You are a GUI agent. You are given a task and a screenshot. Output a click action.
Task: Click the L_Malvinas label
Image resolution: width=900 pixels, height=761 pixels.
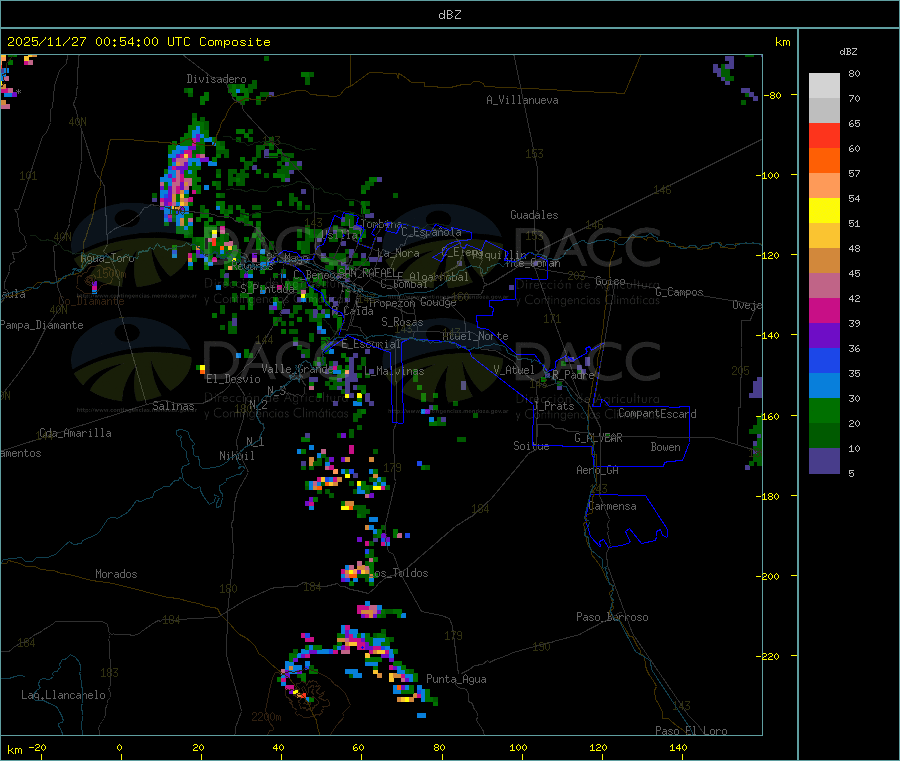395,371
